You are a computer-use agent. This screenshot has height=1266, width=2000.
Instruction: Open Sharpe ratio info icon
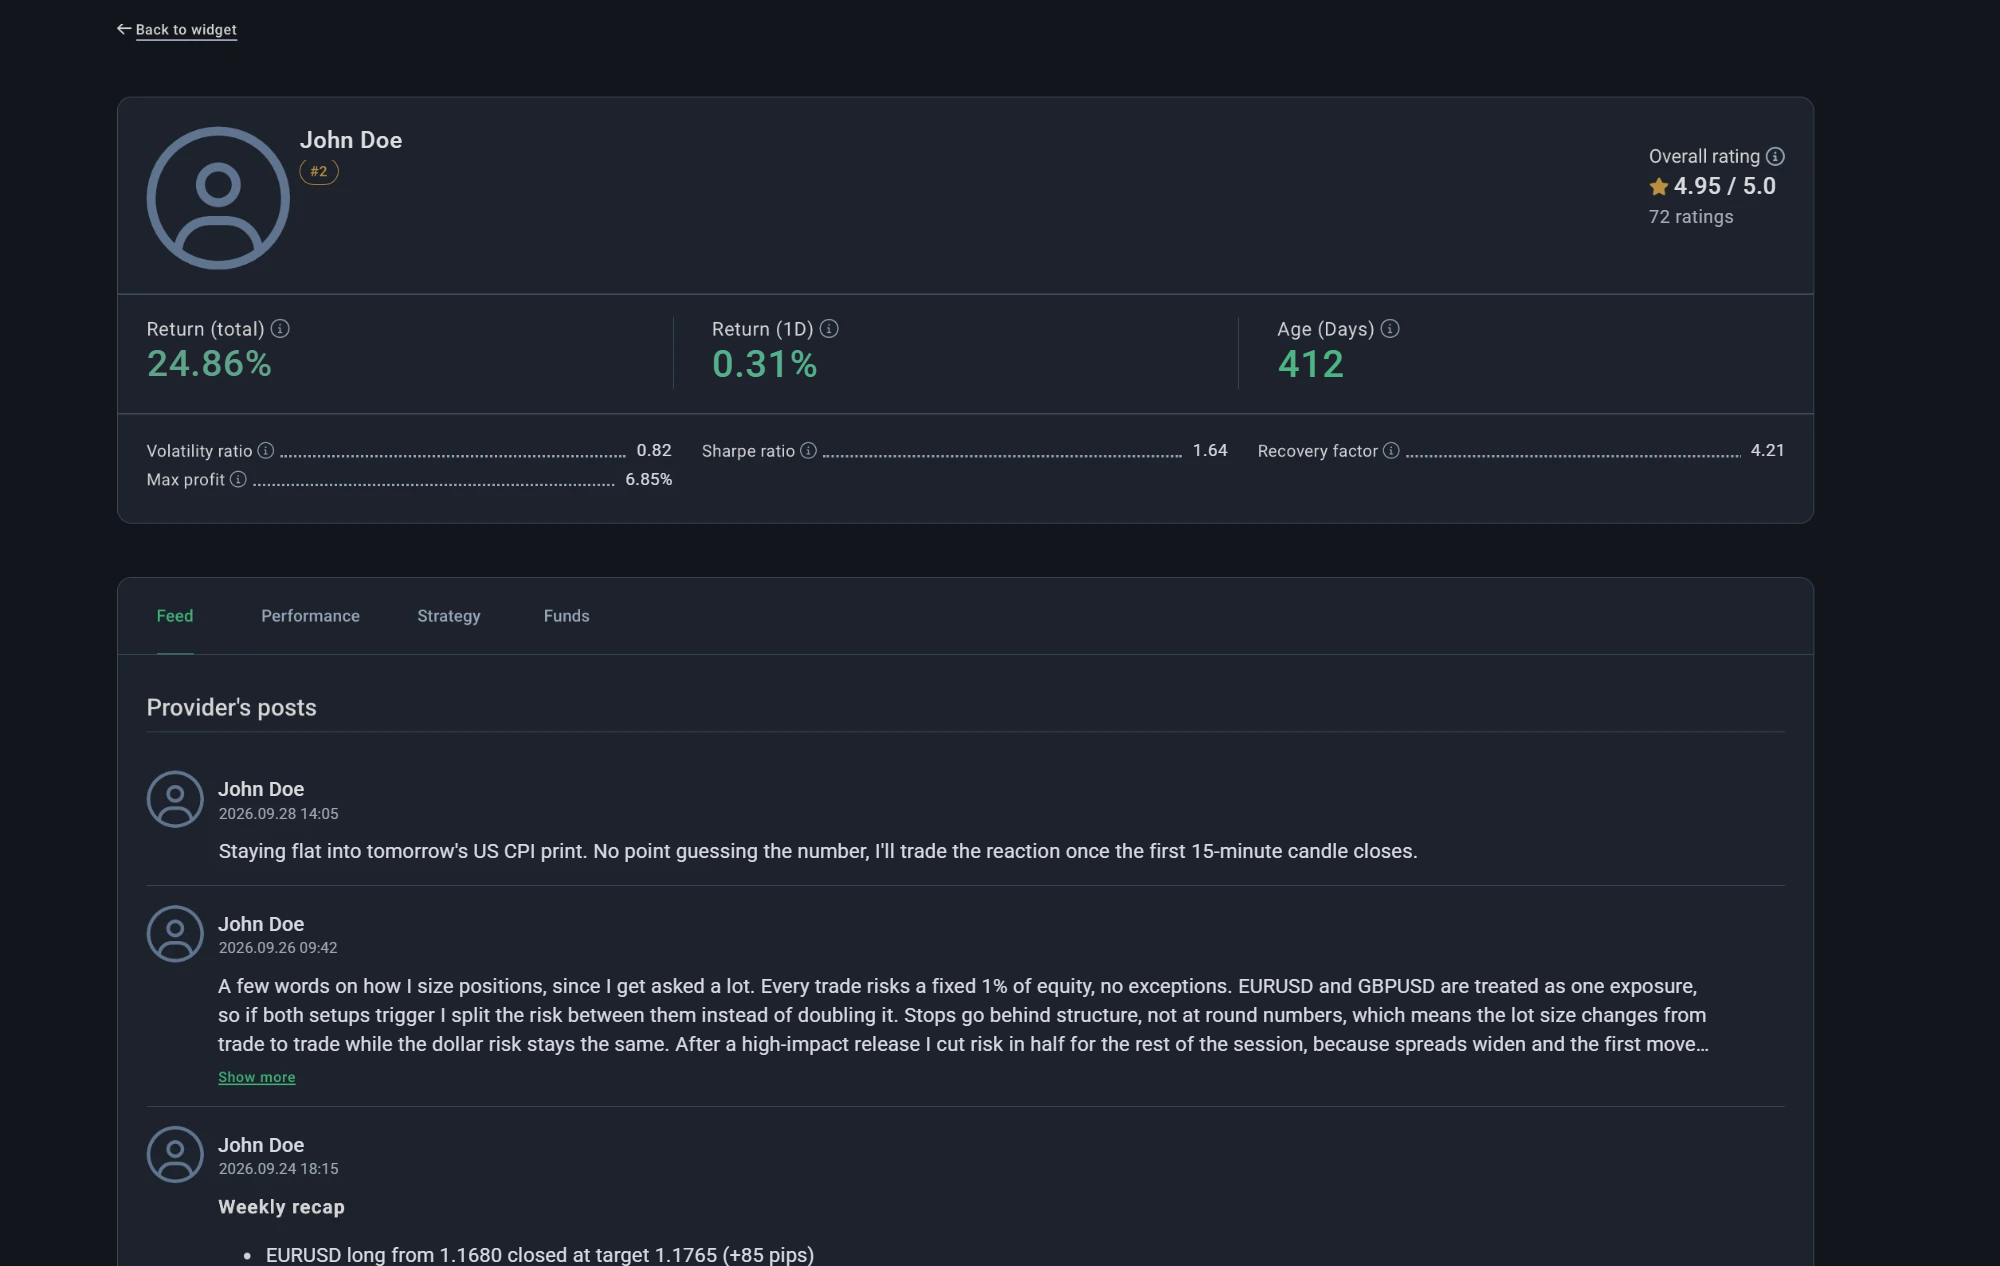(809, 451)
